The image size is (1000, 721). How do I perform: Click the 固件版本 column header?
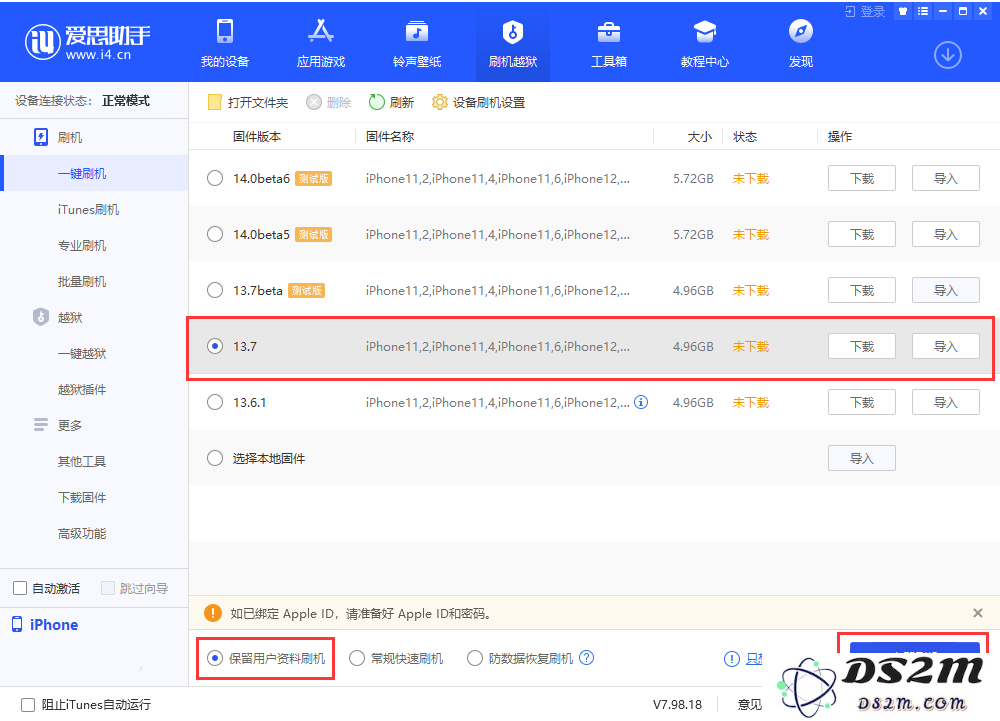(x=257, y=136)
